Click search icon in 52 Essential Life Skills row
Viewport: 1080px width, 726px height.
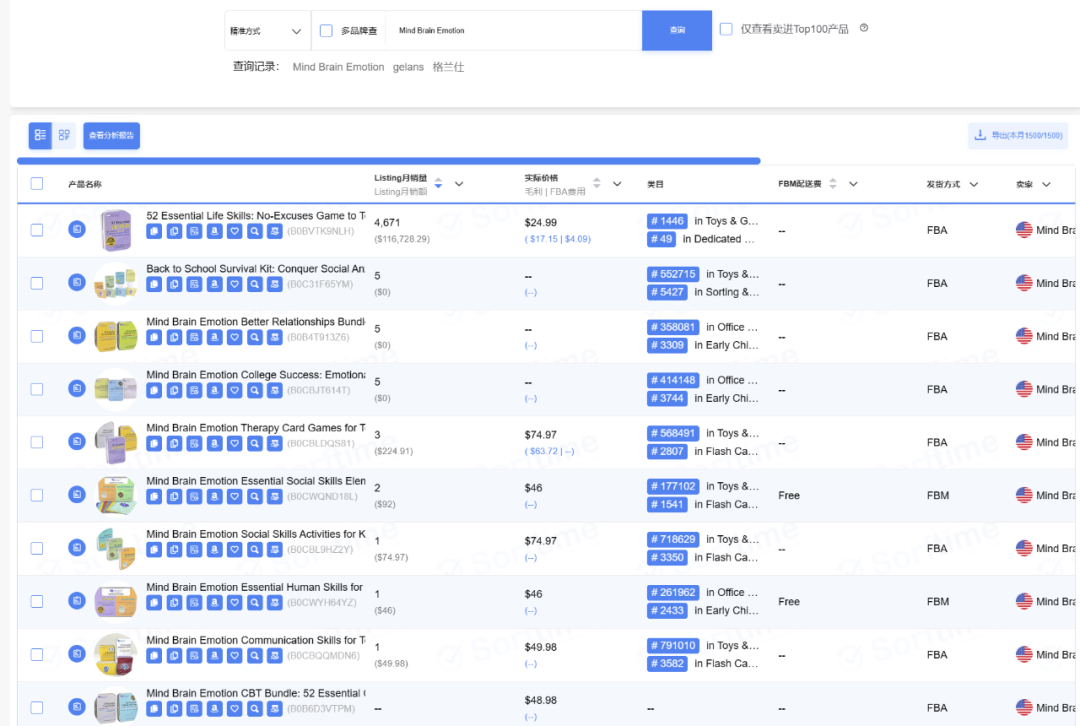254,231
